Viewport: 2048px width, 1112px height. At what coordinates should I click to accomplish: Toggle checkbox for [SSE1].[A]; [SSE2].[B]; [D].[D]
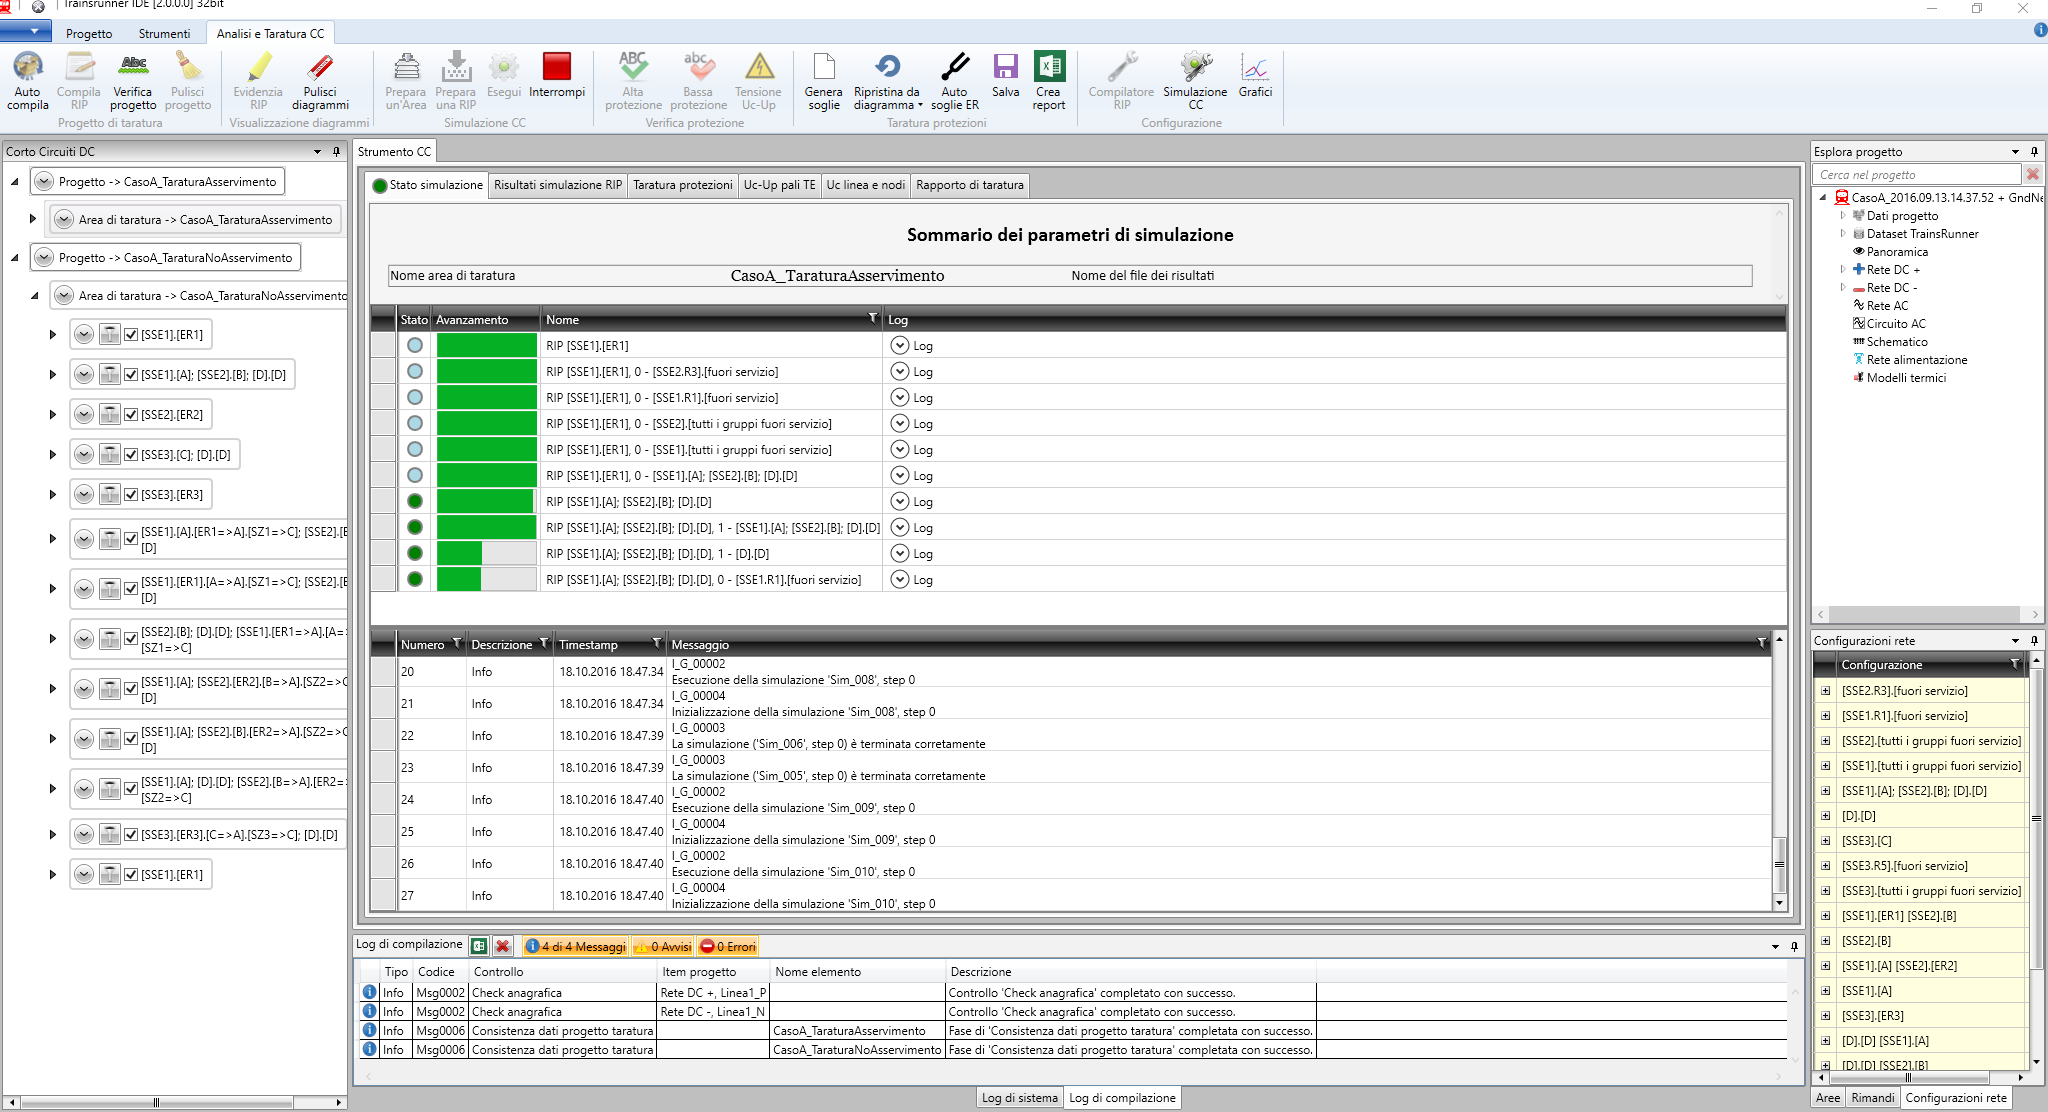coord(131,375)
